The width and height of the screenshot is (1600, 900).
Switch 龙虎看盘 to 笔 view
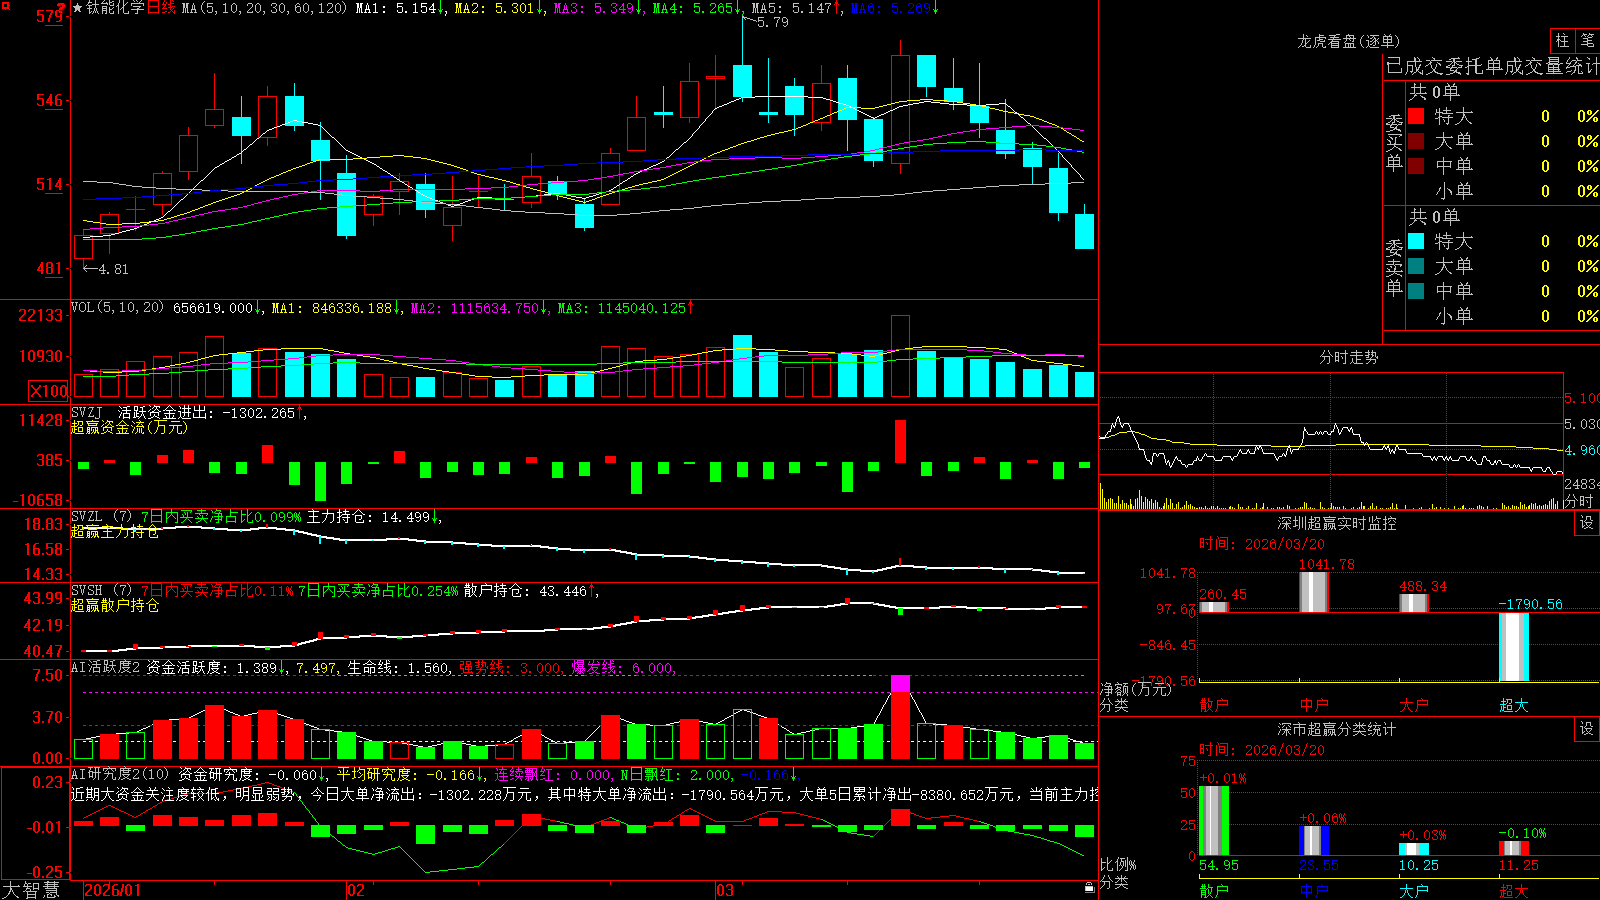pyautogui.click(x=1587, y=40)
